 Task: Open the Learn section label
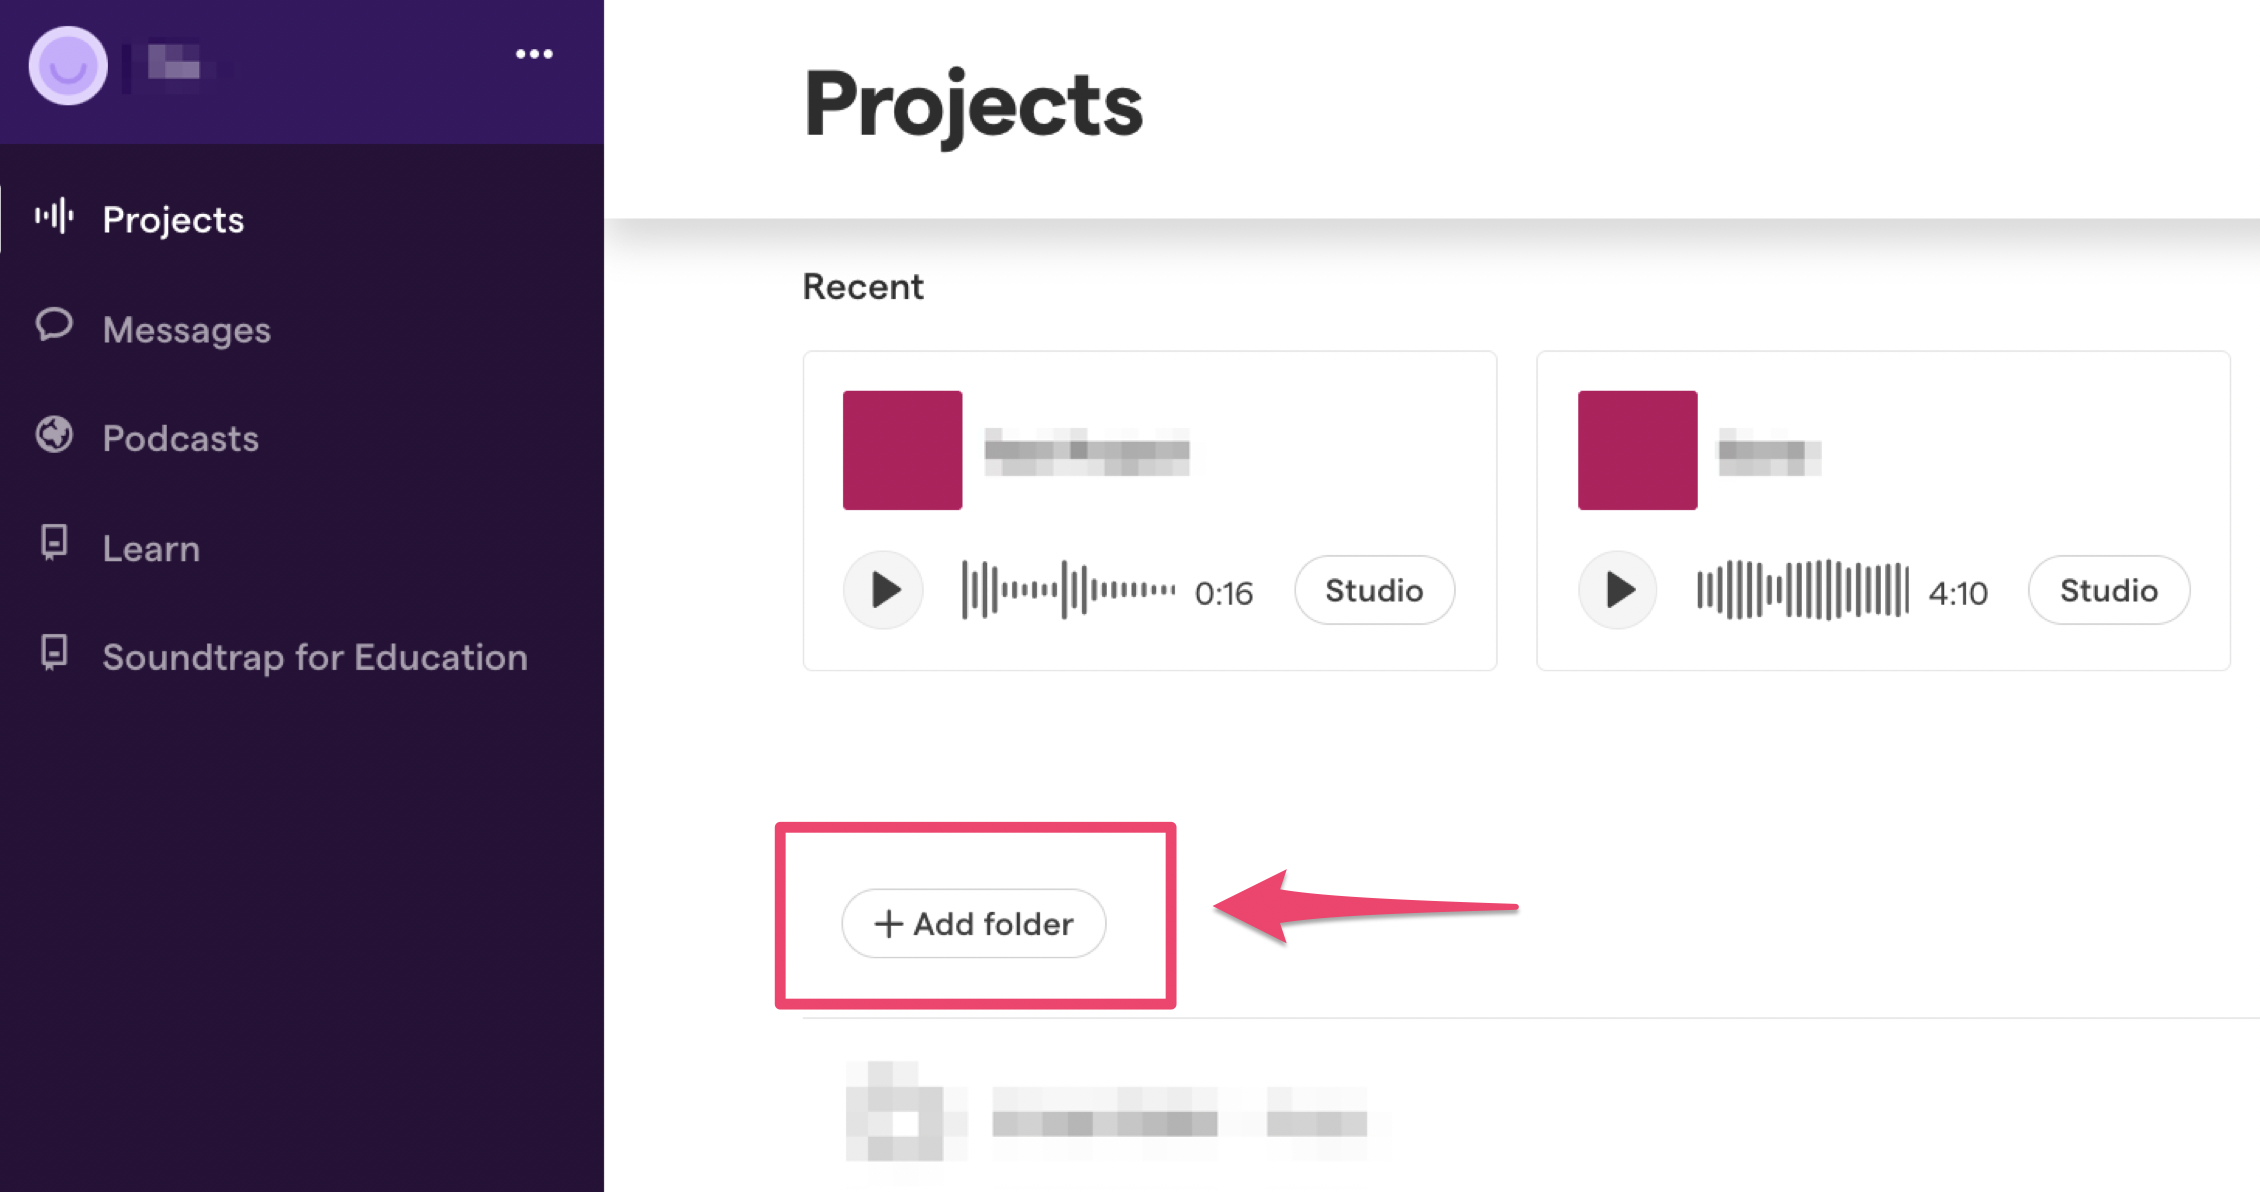pyautogui.click(x=151, y=549)
